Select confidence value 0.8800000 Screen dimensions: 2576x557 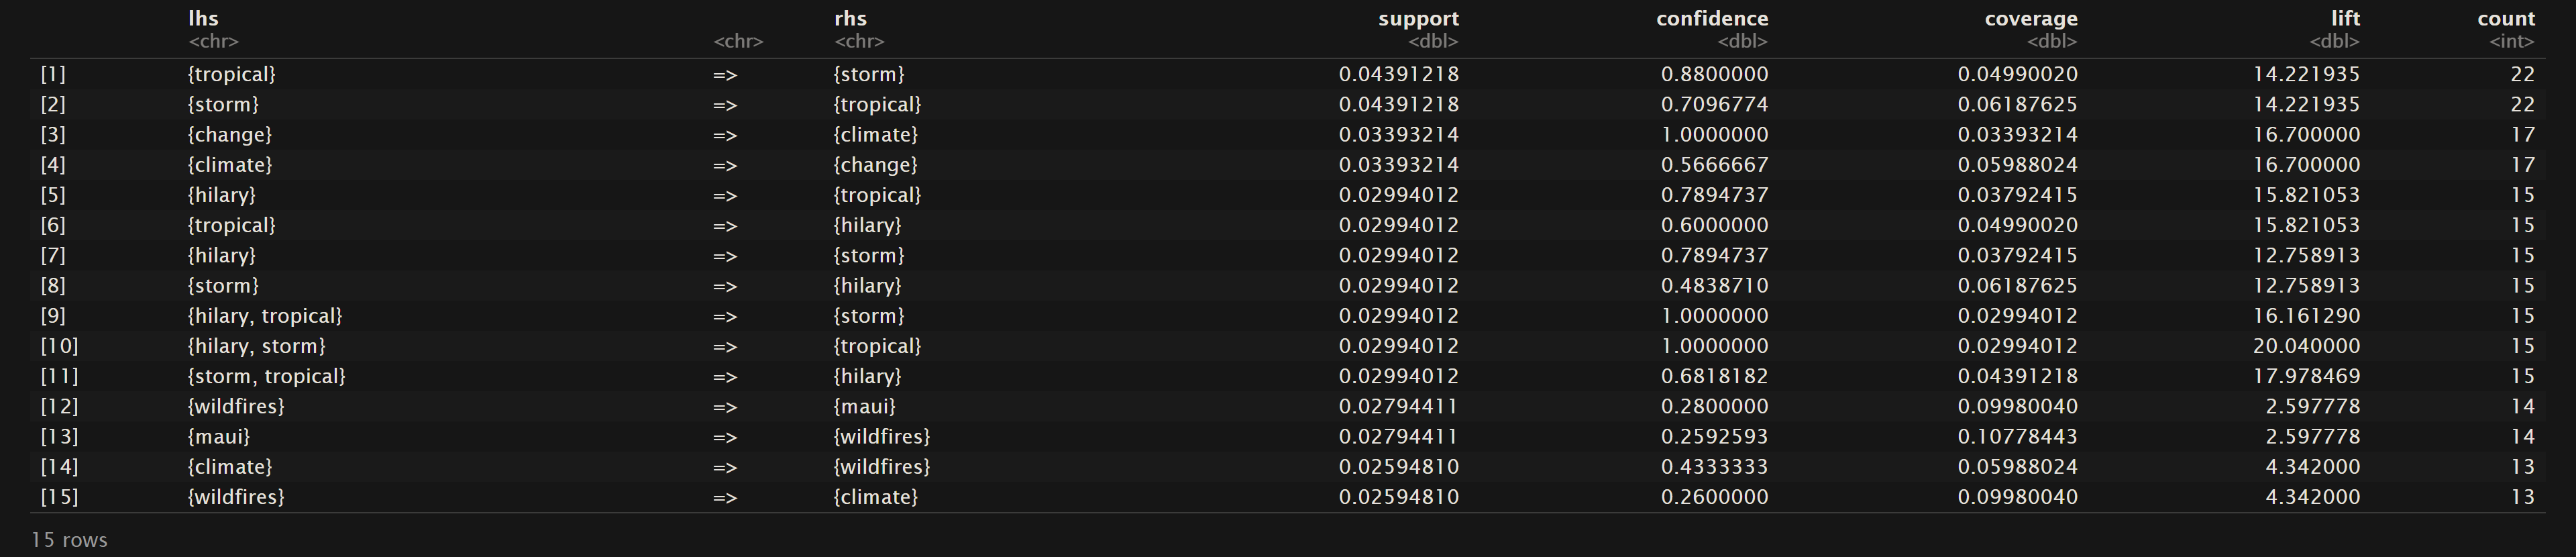tap(1714, 74)
